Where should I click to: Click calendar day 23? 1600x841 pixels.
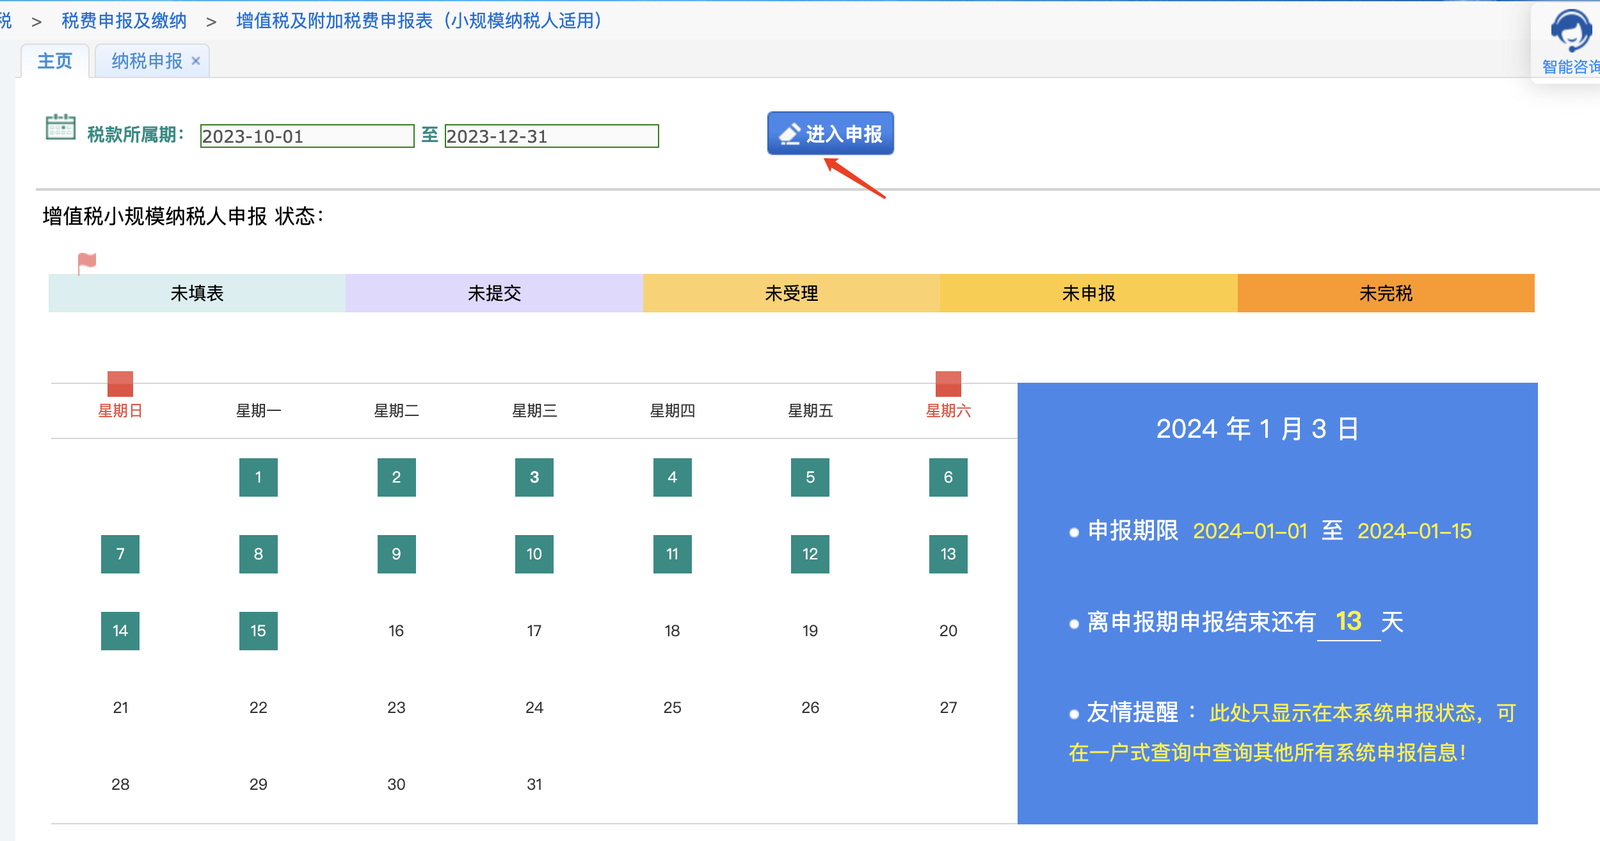[396, 708]
